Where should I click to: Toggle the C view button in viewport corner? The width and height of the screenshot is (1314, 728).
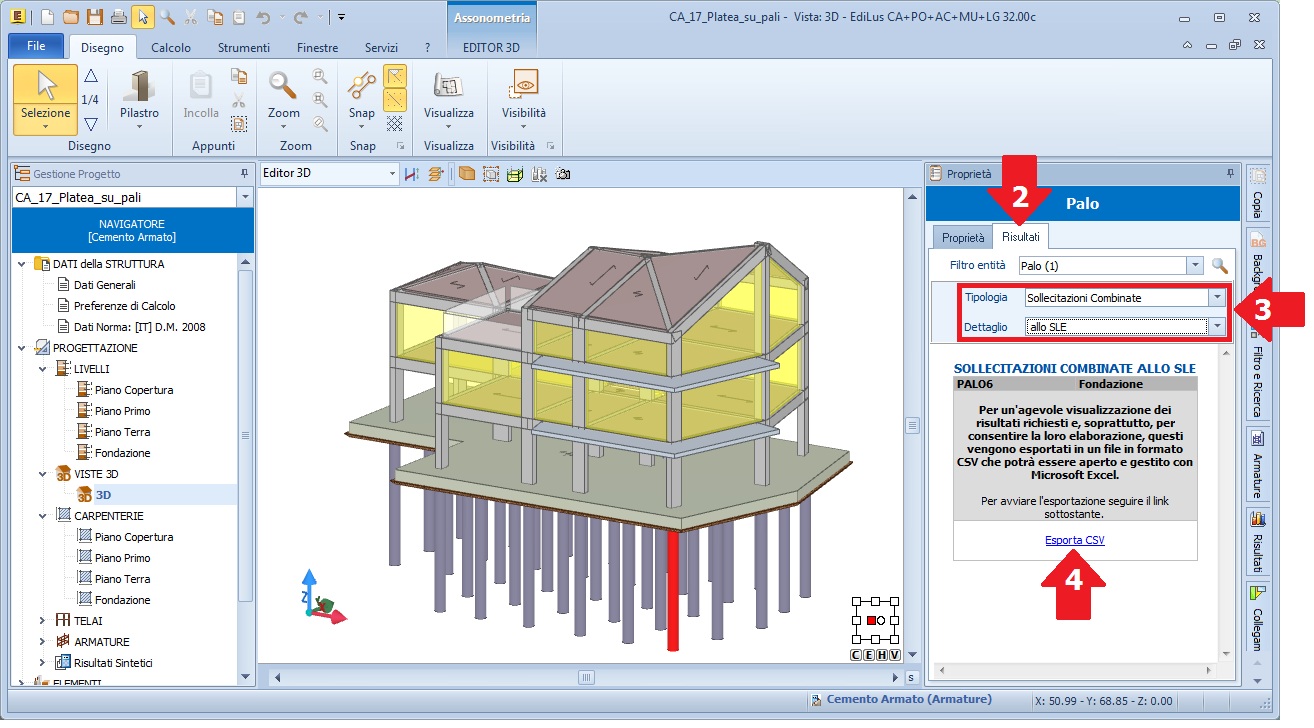coord(857,655)
